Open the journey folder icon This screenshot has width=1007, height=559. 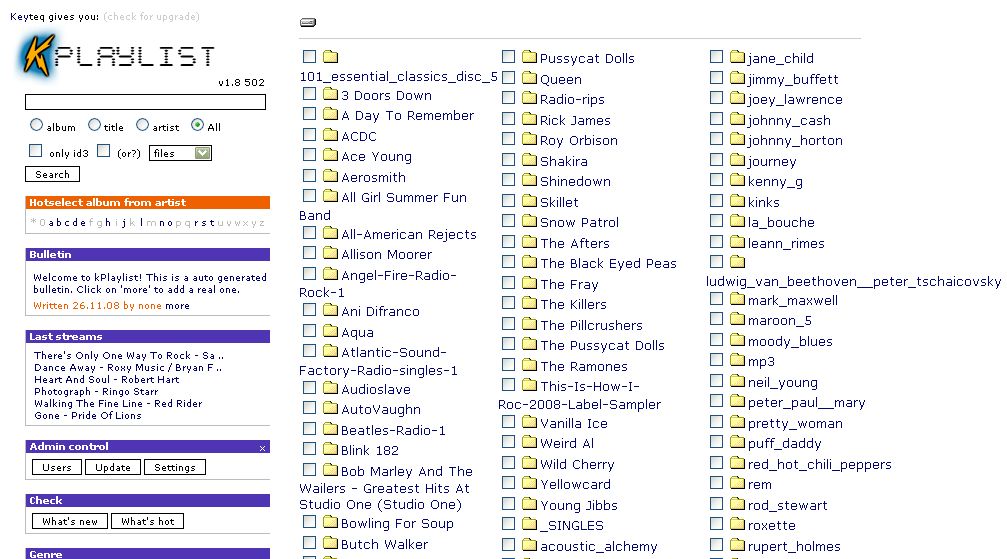click(737, 160)
